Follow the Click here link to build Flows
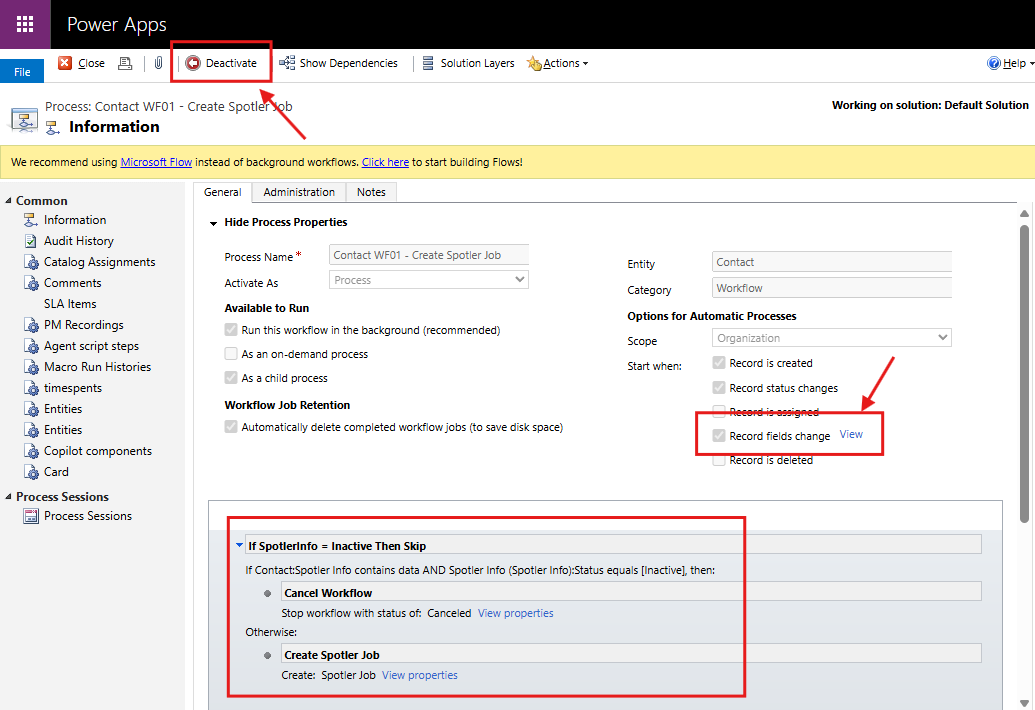 tap(385, 162)
